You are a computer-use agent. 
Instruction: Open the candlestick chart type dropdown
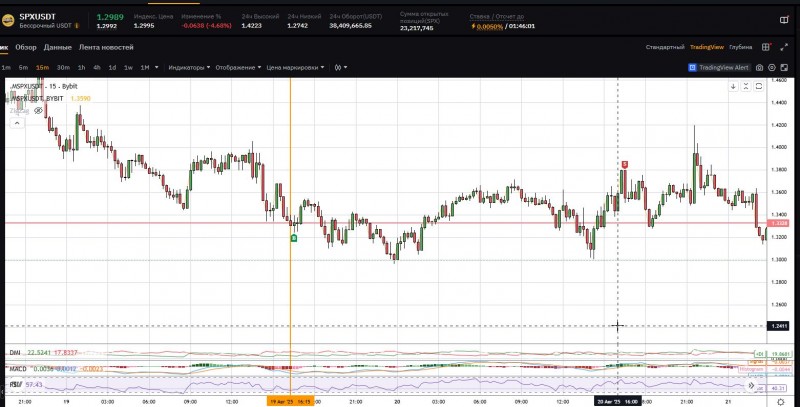pos(340,67)
